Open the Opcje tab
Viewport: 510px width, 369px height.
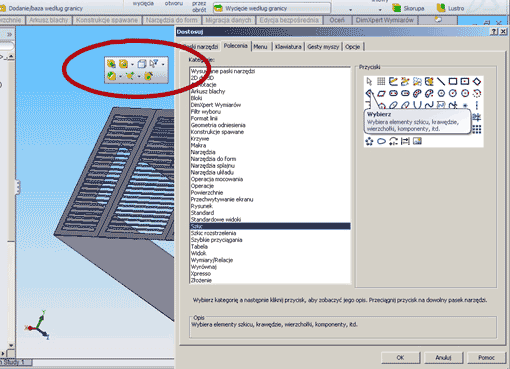(x=353, y=47)
